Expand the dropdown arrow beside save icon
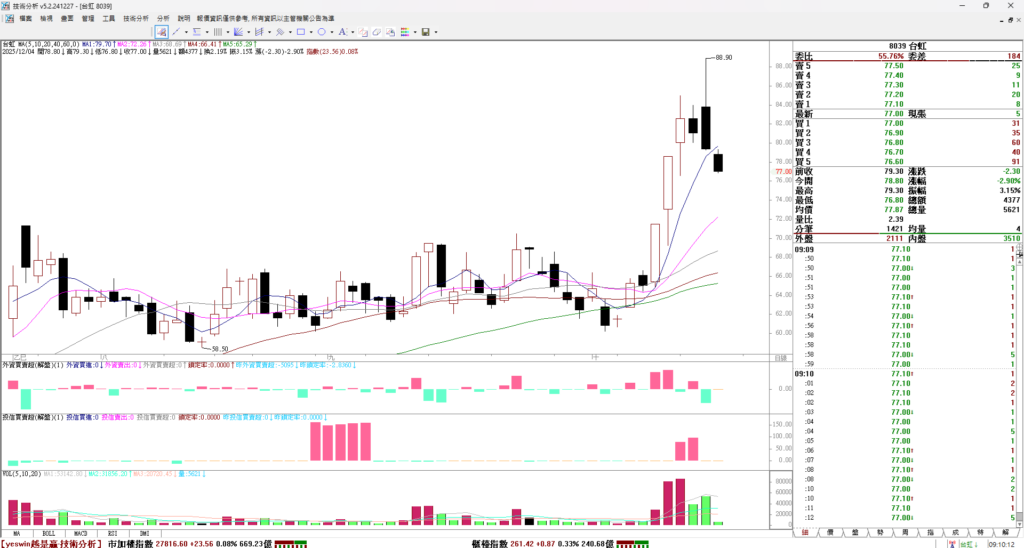 point(436,32)
